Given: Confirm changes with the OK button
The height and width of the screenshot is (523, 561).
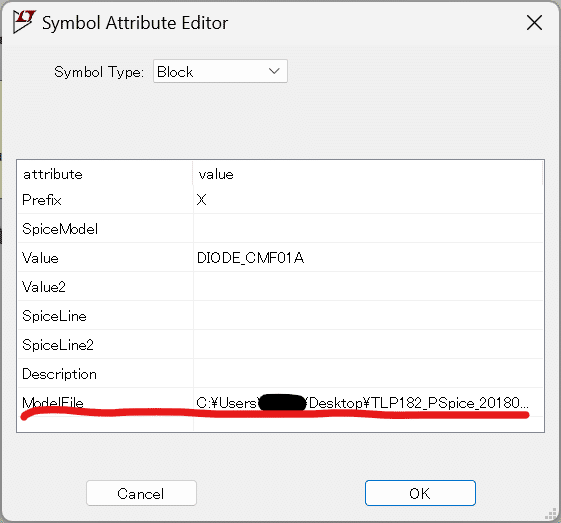Looking at the screenshot, I should [x=420, y=493].
